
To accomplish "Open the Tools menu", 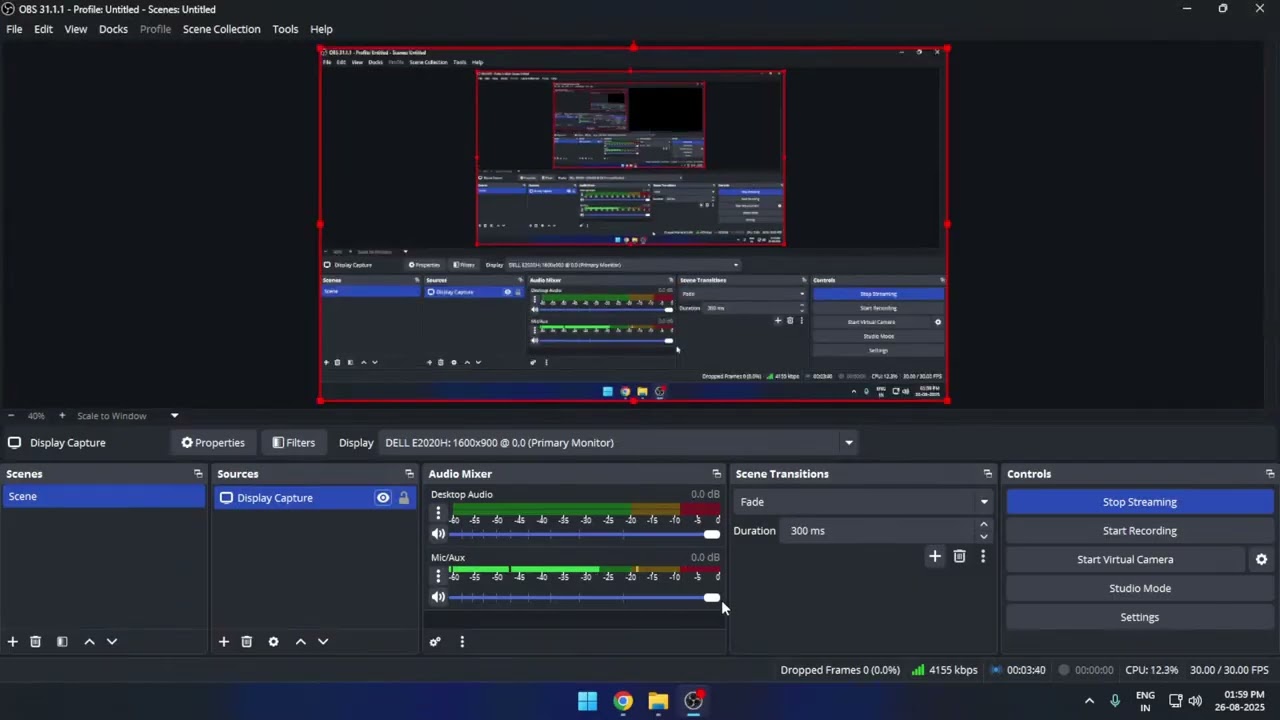I will [x=285, y=29].
